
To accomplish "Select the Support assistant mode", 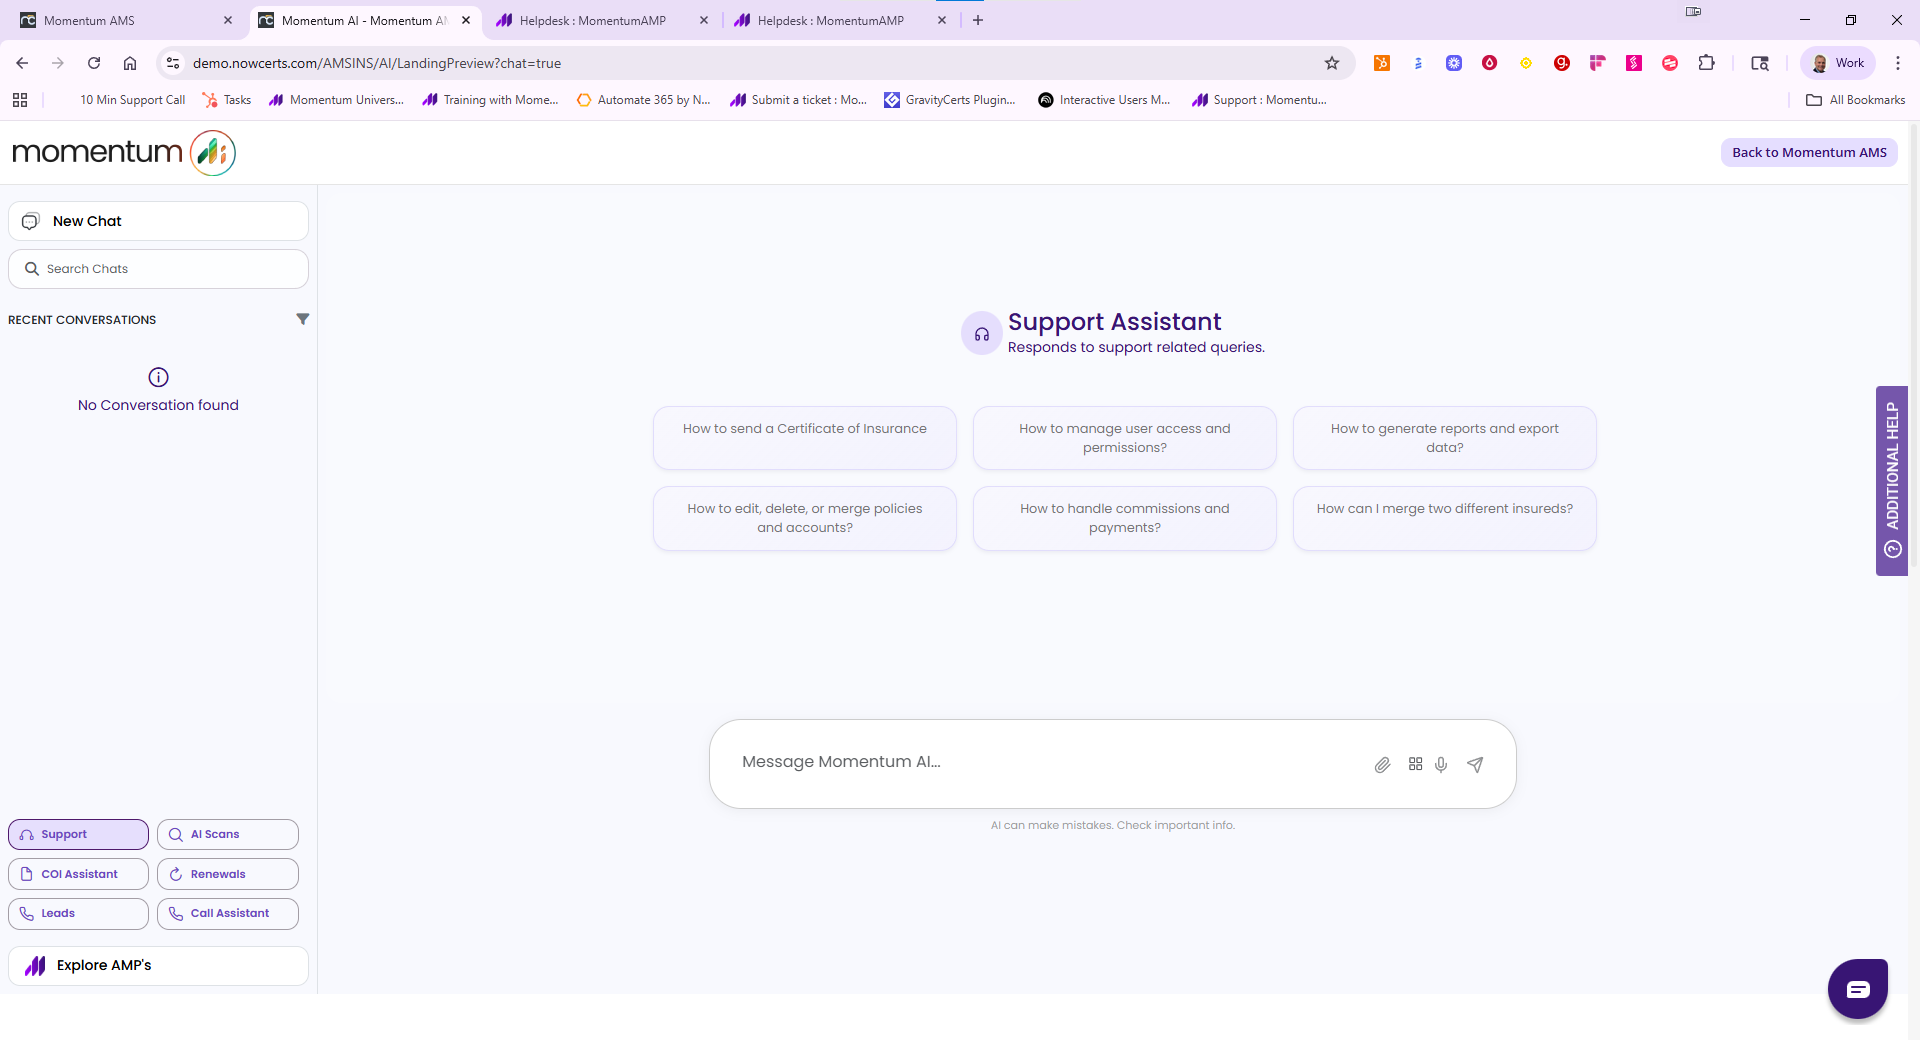I will [x=78, y=834].
